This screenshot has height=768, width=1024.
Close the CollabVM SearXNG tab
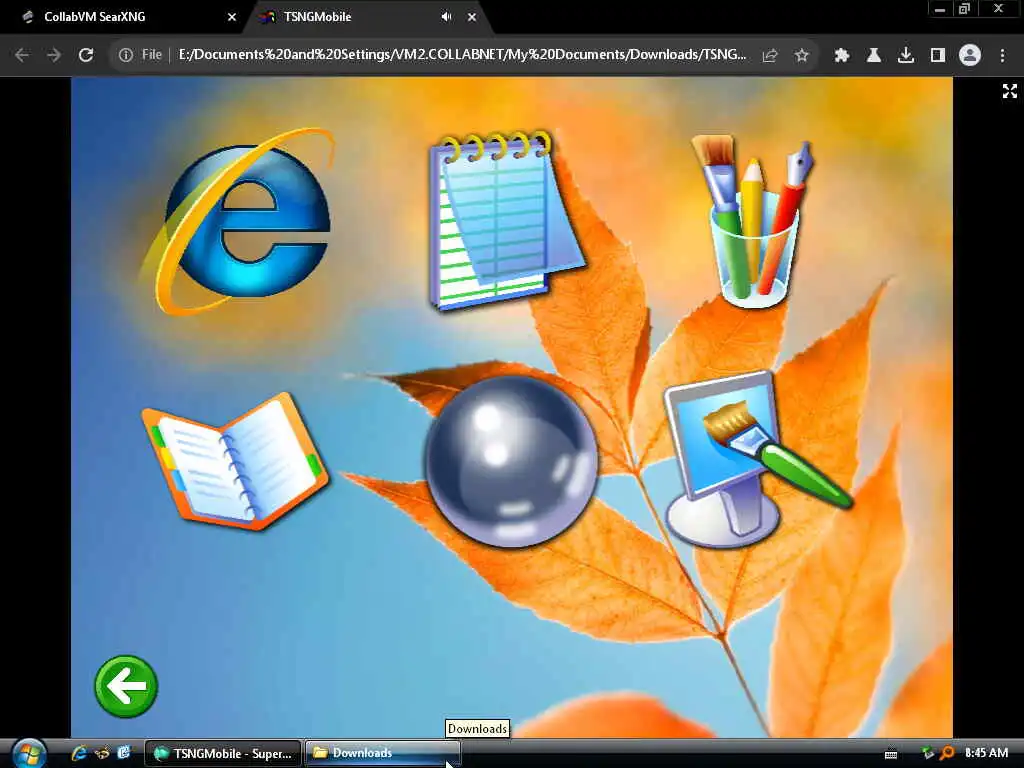pyautogui.click(x=231, y=17)
